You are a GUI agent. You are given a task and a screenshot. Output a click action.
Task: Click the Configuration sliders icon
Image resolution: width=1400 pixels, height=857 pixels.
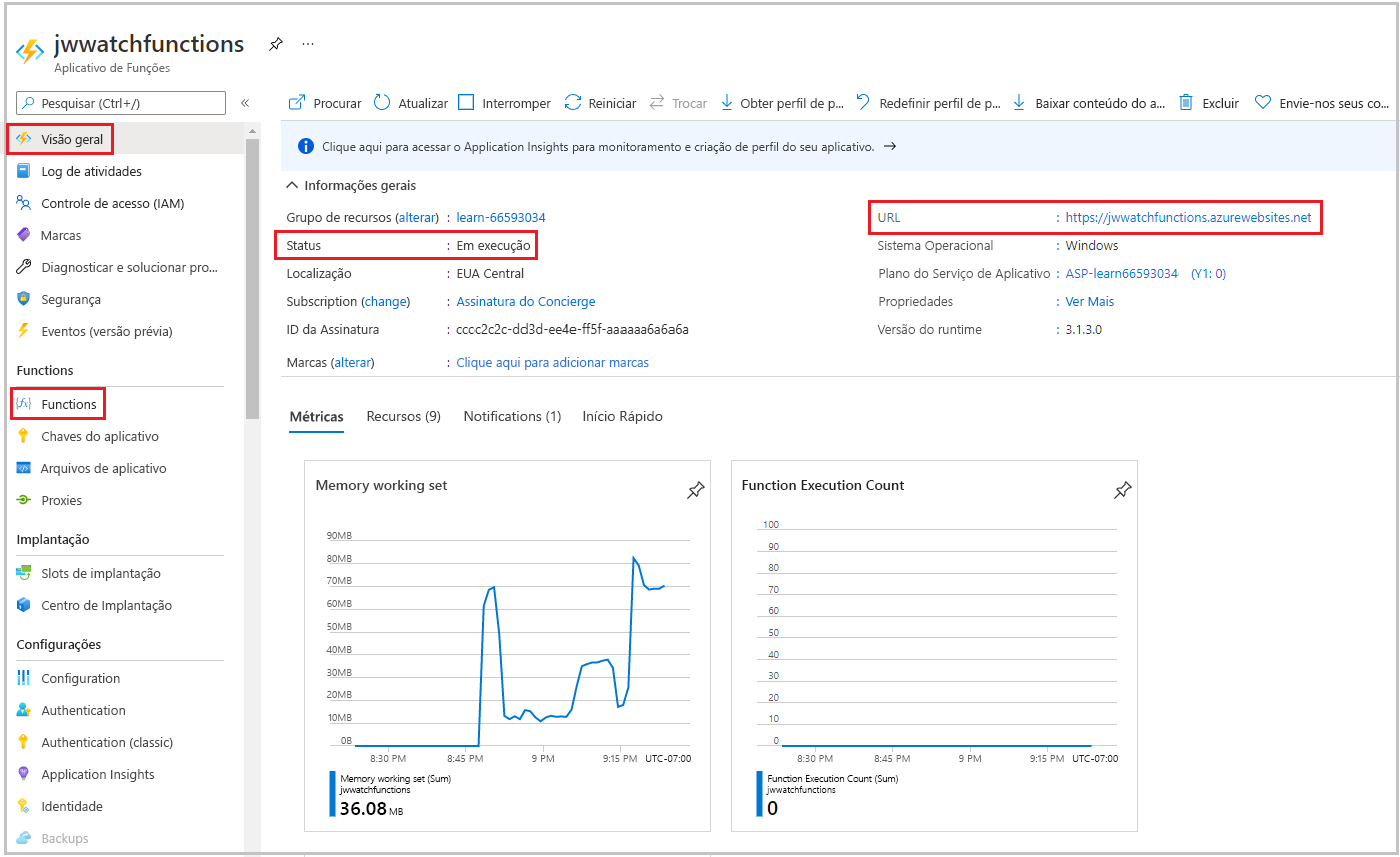(x=24, y=678)
